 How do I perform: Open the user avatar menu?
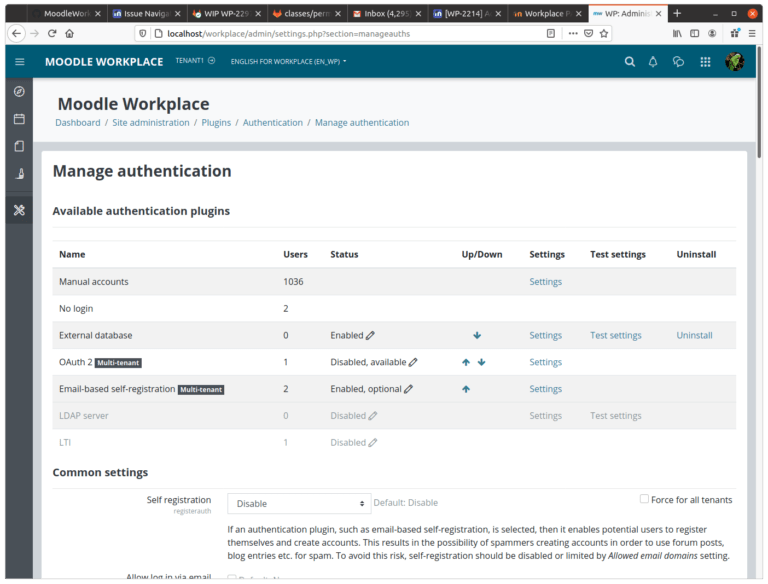click(x=735, y=62)
